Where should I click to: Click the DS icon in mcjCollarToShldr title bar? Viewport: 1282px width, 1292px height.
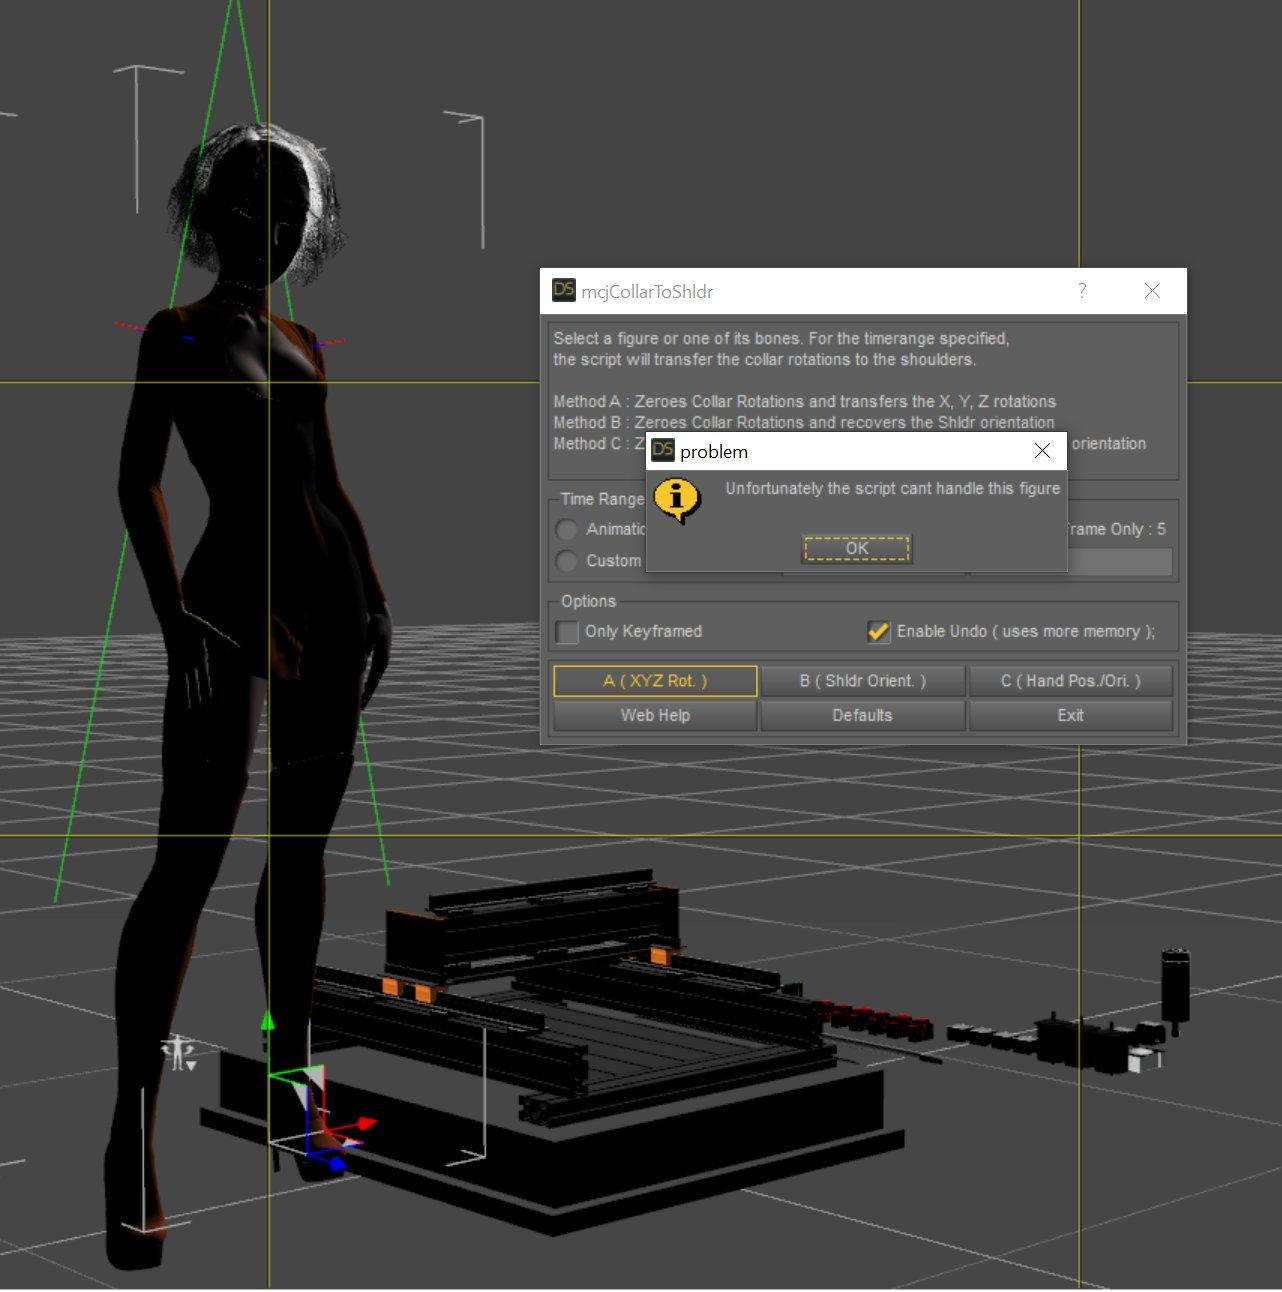[x=564, y=291]
